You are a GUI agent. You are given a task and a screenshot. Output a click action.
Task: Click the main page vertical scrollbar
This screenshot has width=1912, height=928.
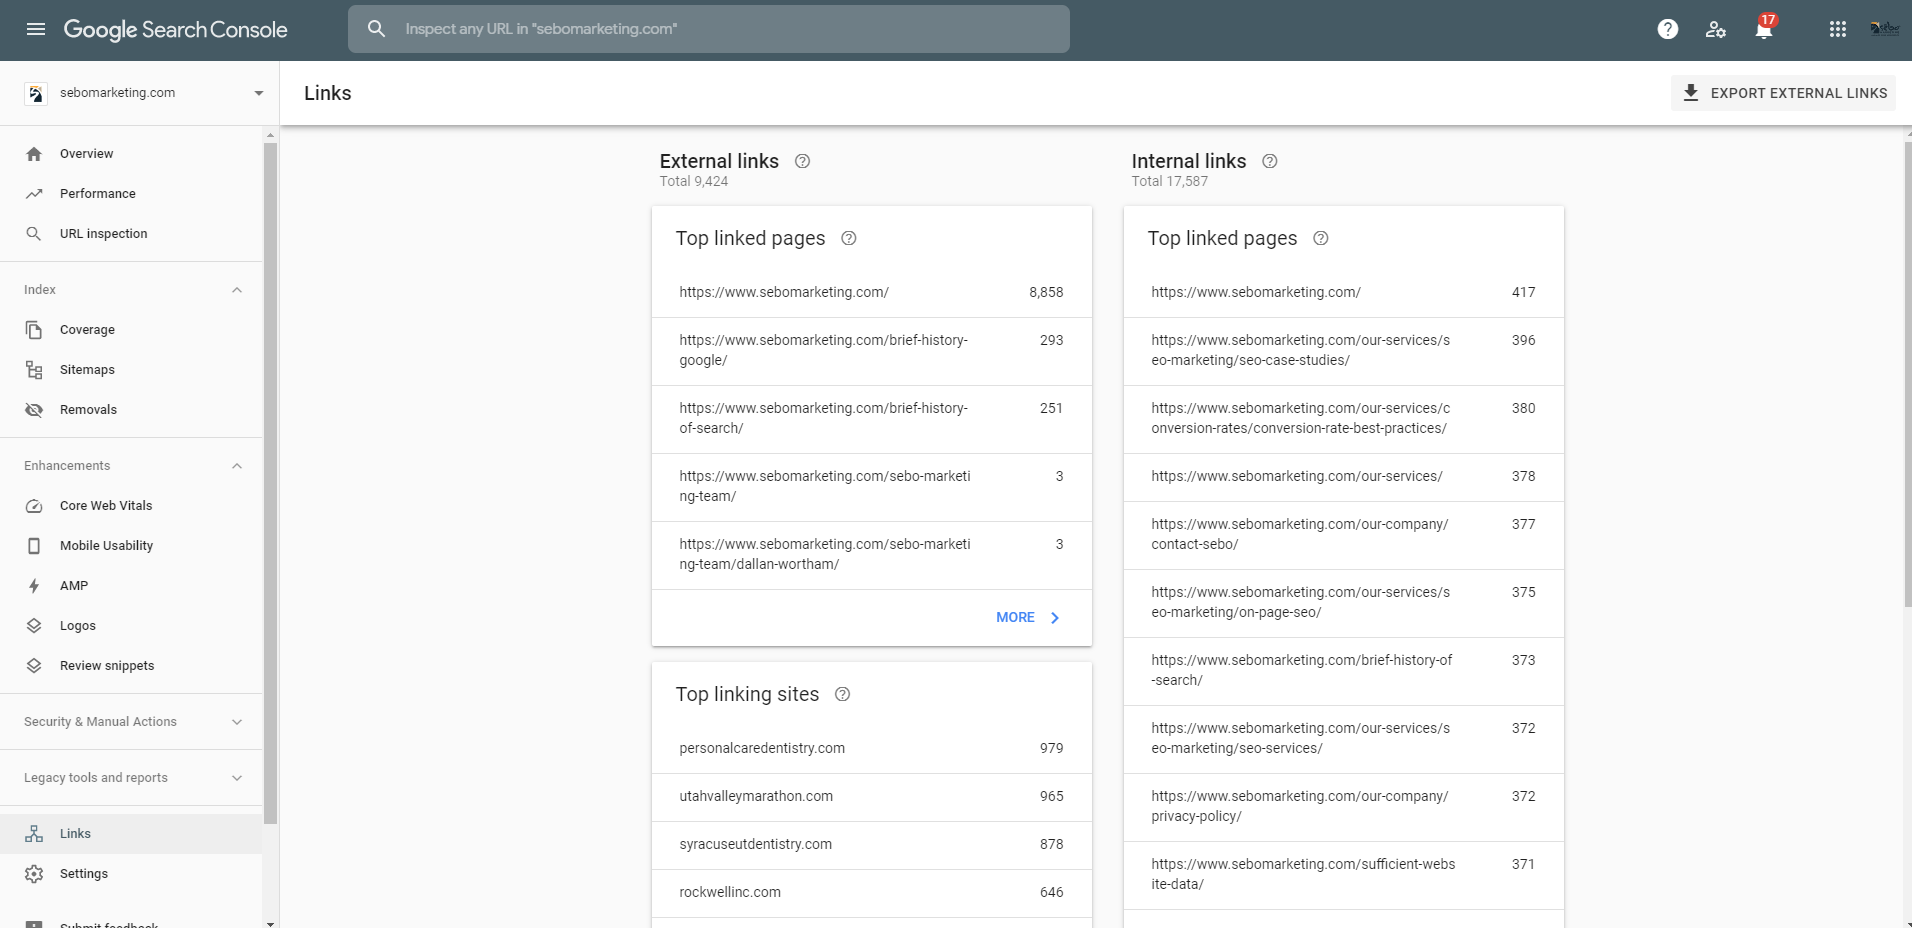coord(1908,374)
